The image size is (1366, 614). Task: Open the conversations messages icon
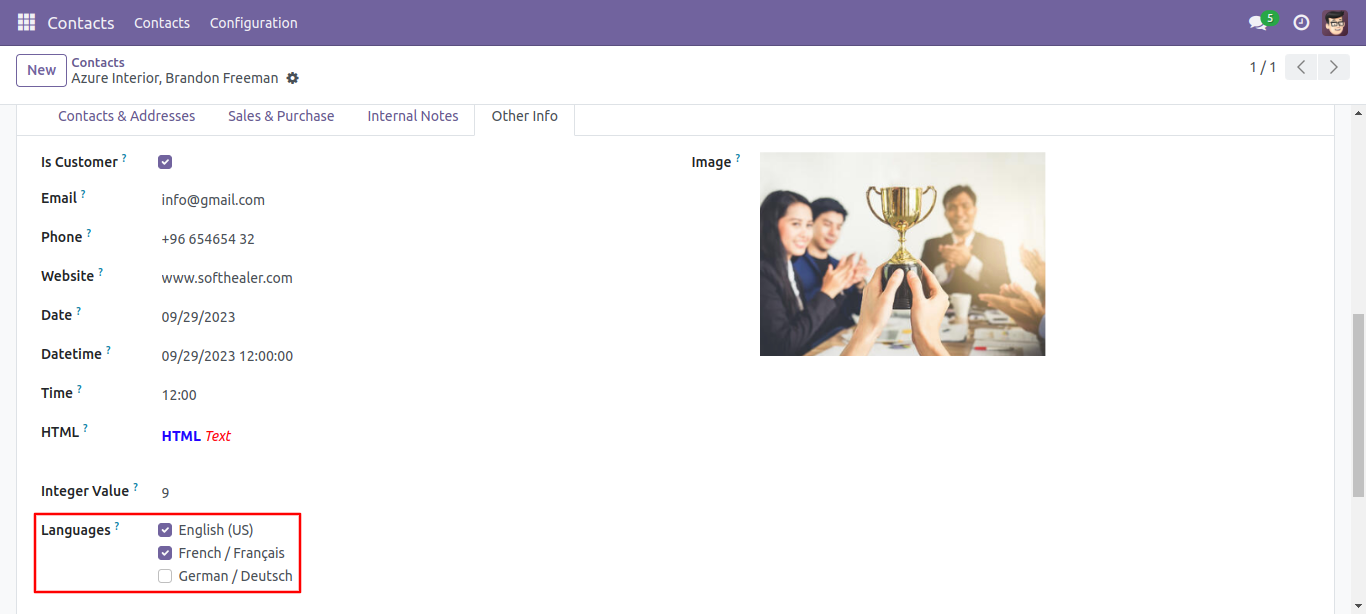pyautogui.click(x=1258, y=22)
